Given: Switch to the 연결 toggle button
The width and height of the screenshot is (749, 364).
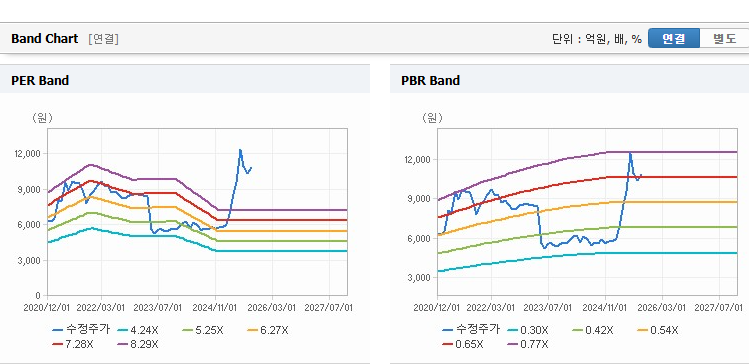Looking at the screenshot, I should (x=674, y=39).
